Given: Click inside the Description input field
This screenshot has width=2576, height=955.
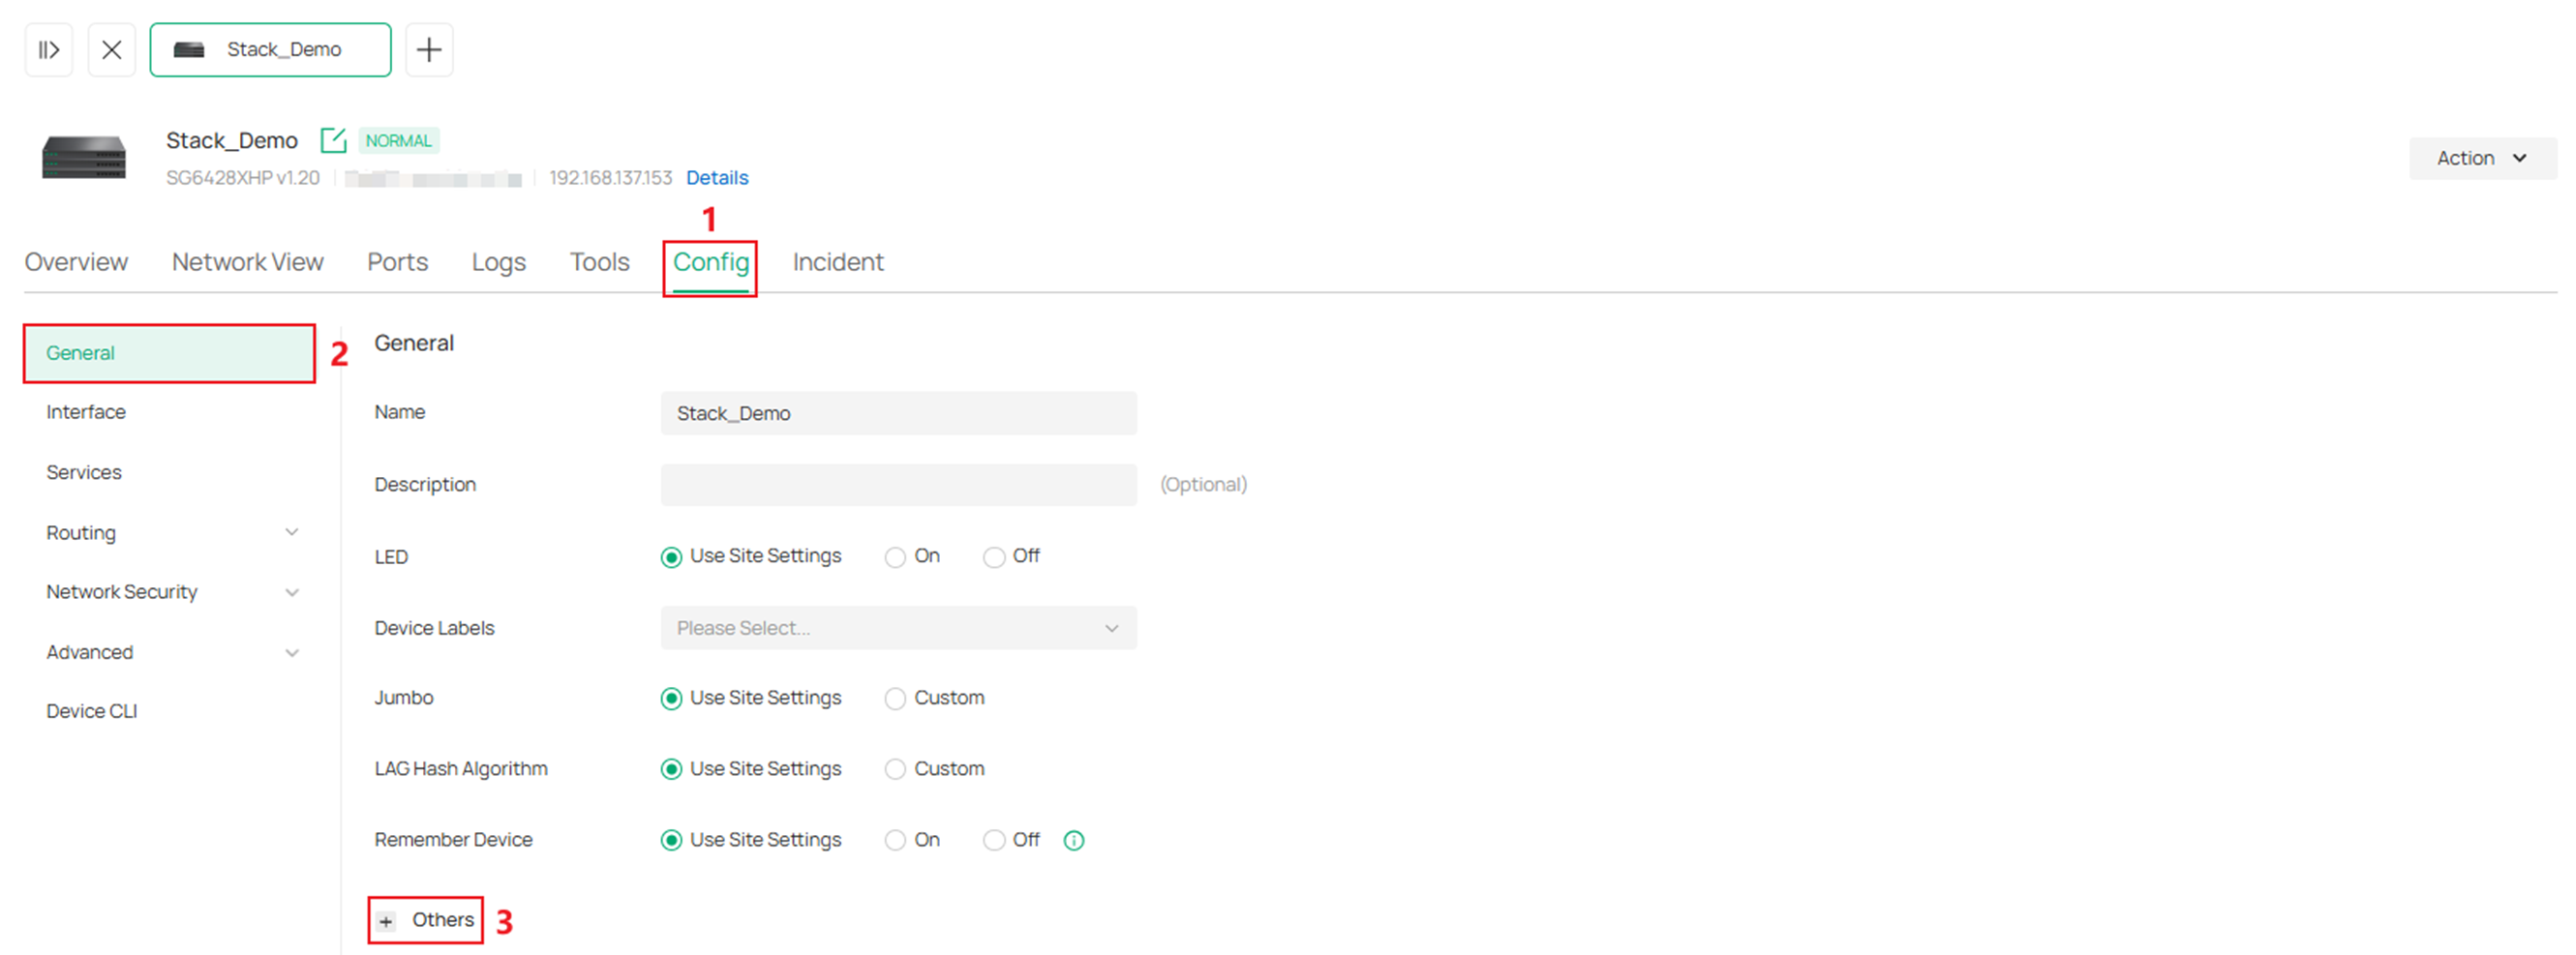Looking at the screenshot, I should click(897, 484).
